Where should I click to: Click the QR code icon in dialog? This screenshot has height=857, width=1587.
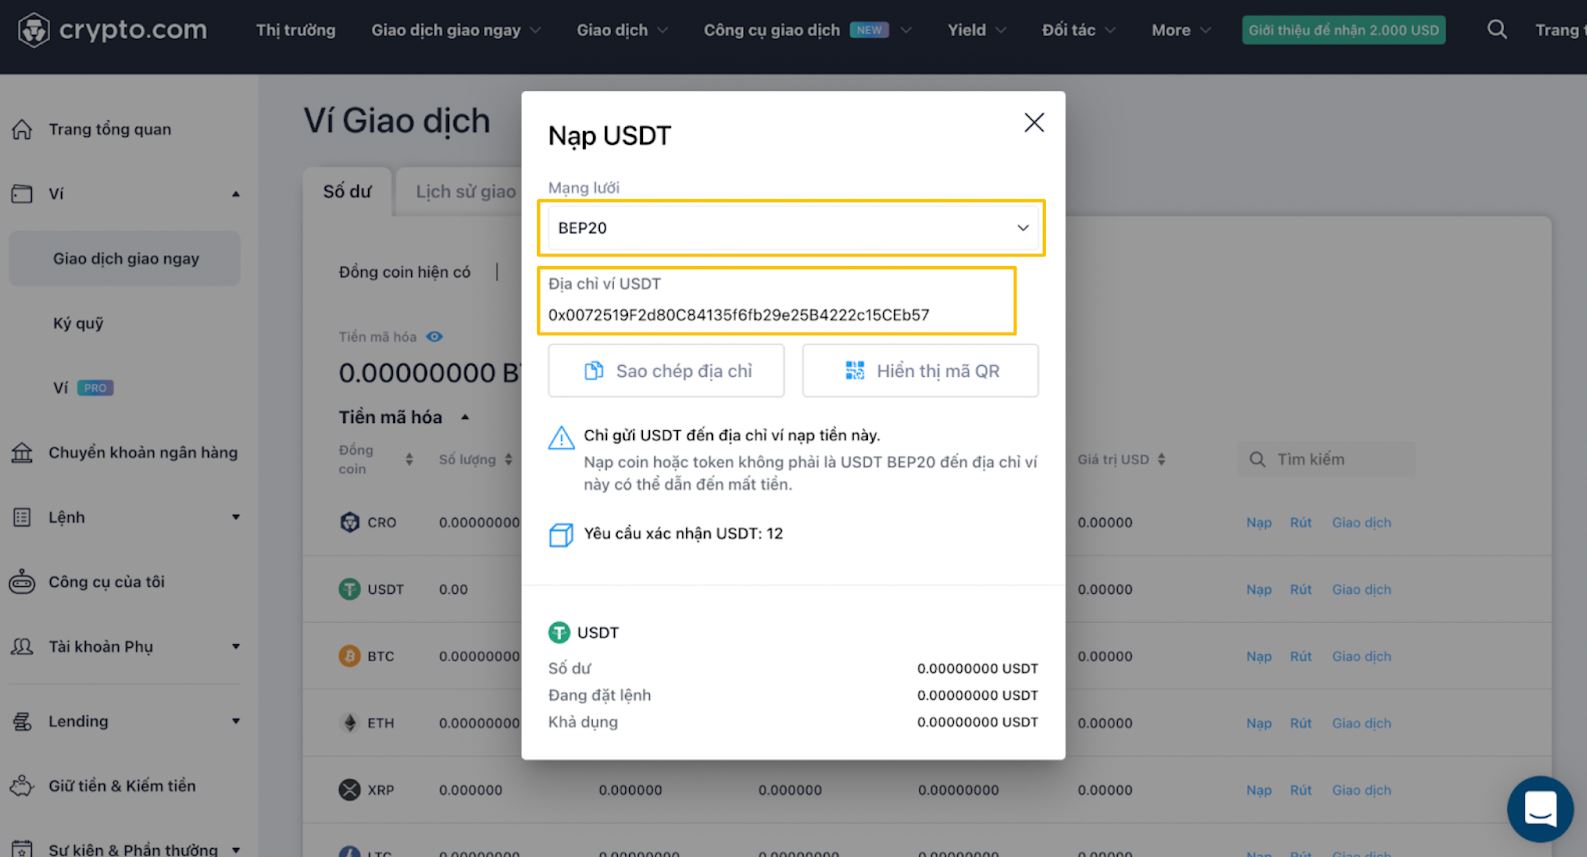pyautogui.click(x=855, y=371)
